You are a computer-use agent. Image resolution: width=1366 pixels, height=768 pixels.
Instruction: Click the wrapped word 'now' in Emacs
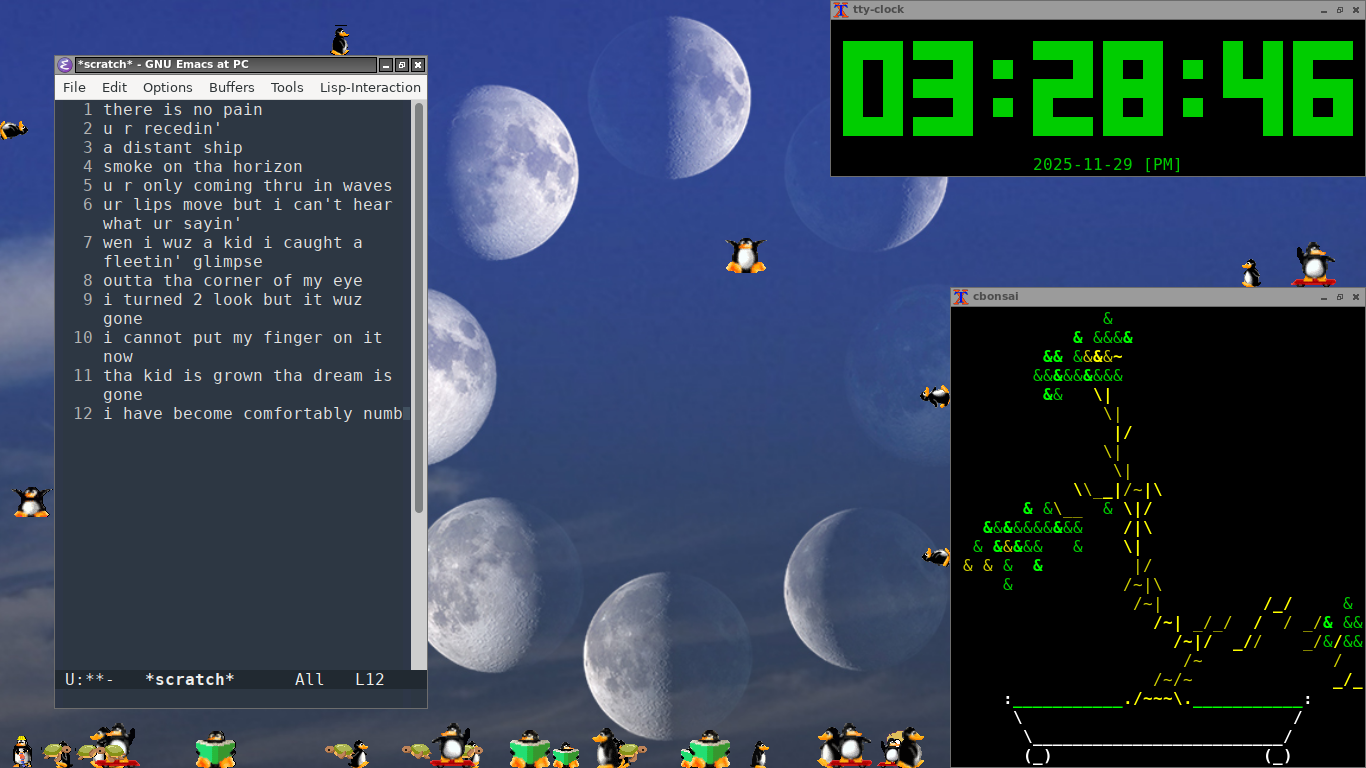point(118,357)
